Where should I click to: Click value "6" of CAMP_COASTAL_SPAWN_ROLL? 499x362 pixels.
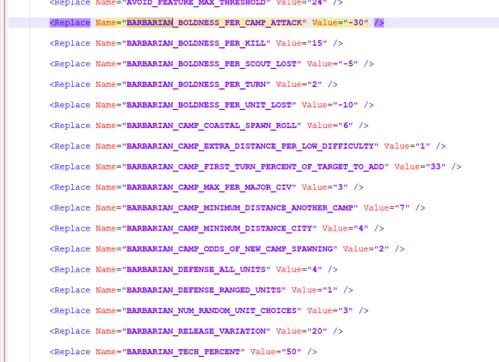pos(346,126)
